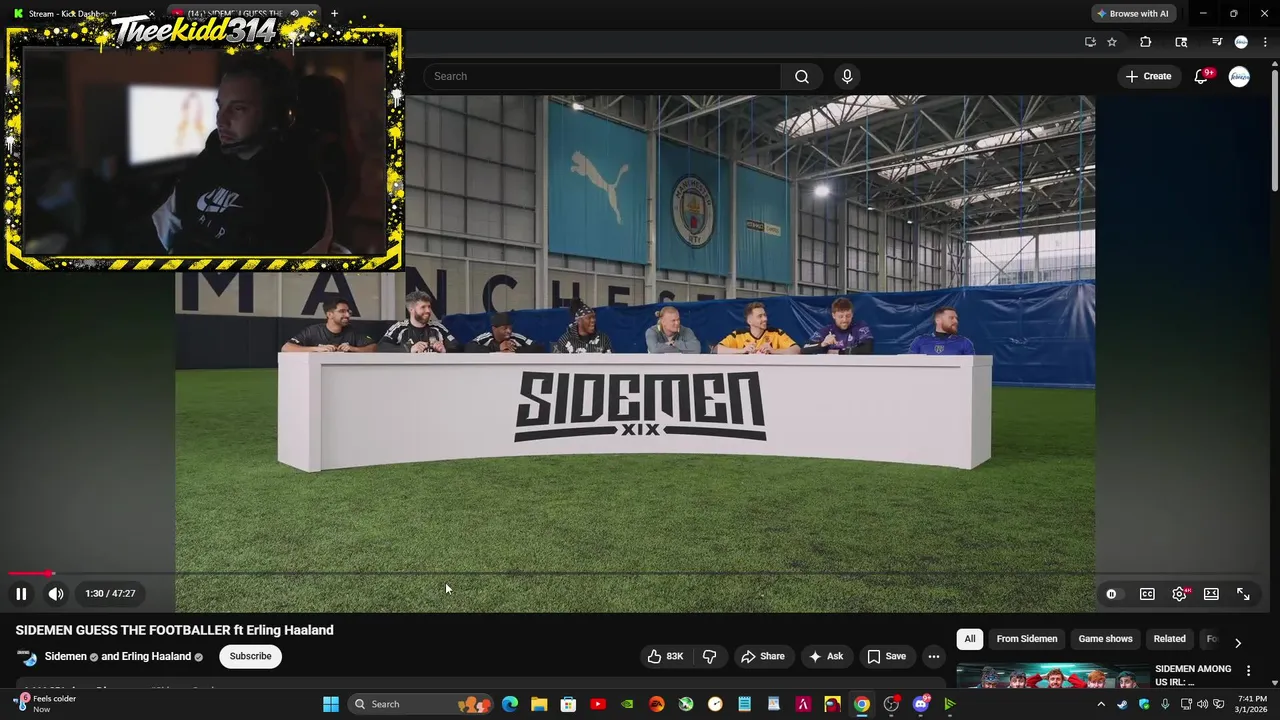This screenshot has height=720, width=1280.
Task: Open Google Chrome in the taskbar
Action: coord(862,704)
